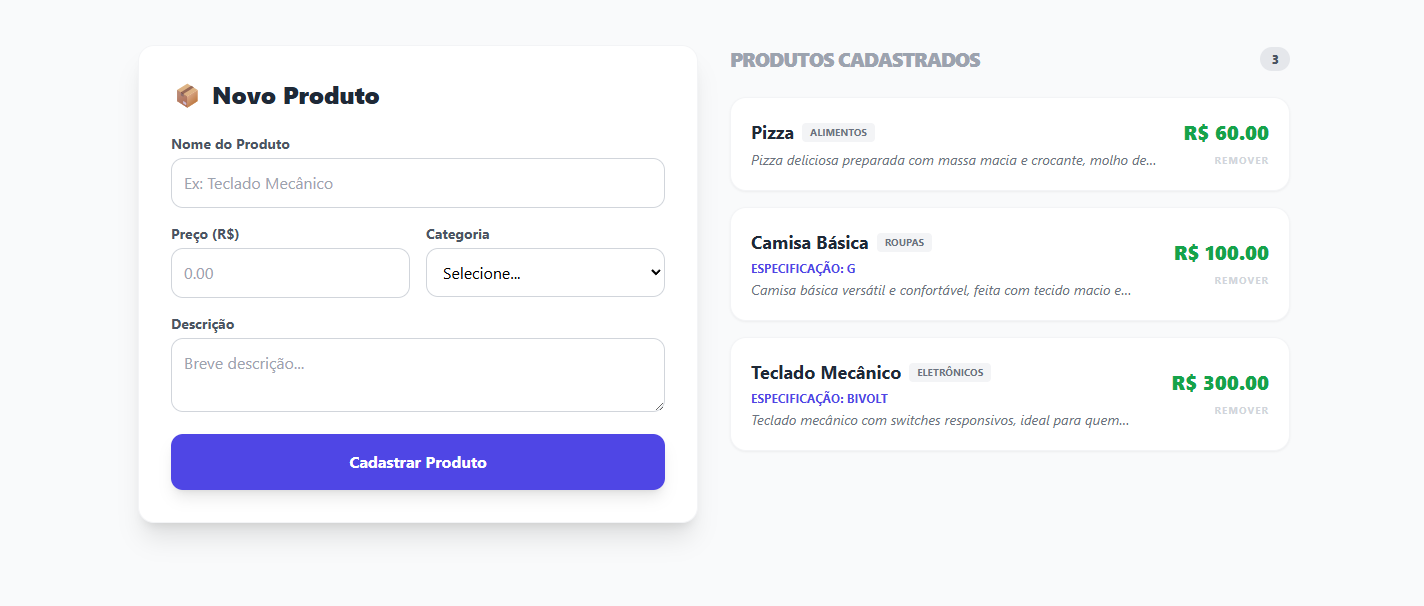This screenshot has width=1424, height=606.
Task: Select the Teclado Mecânico product title
Action: click(x=825, y=373)
